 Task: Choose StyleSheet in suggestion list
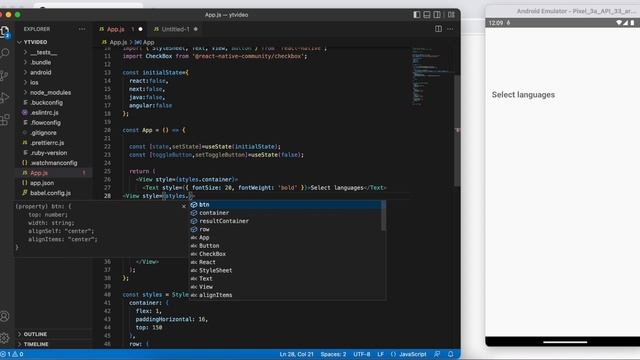(286, 270)
